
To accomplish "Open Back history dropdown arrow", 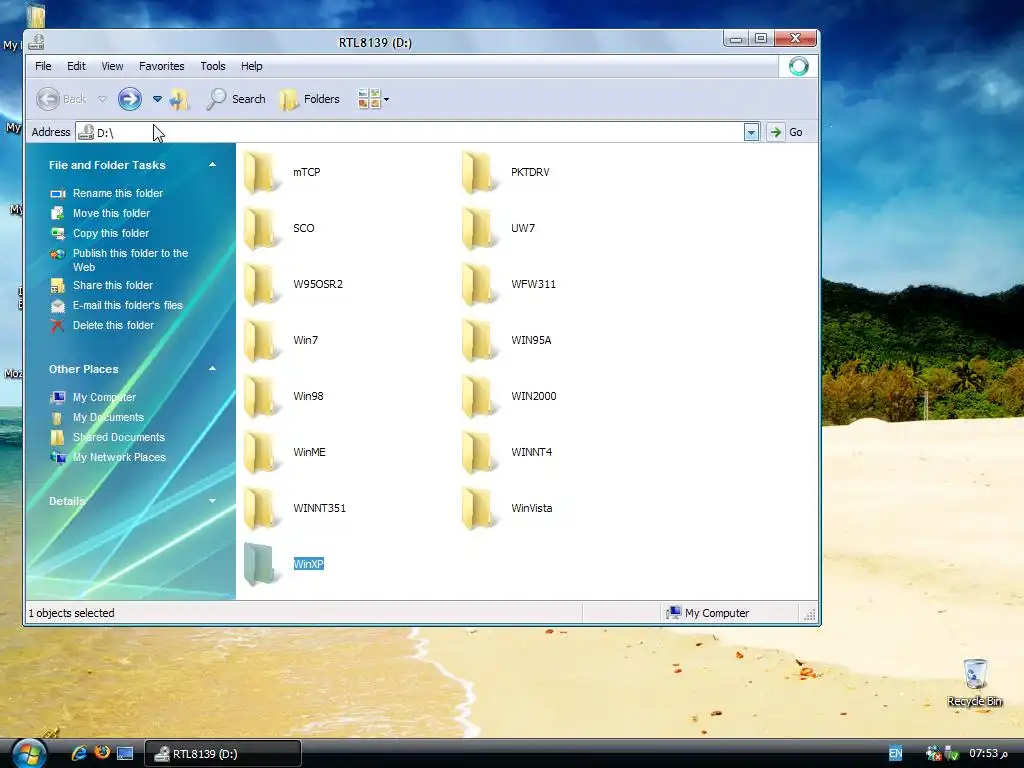I will tap(102, 99).
